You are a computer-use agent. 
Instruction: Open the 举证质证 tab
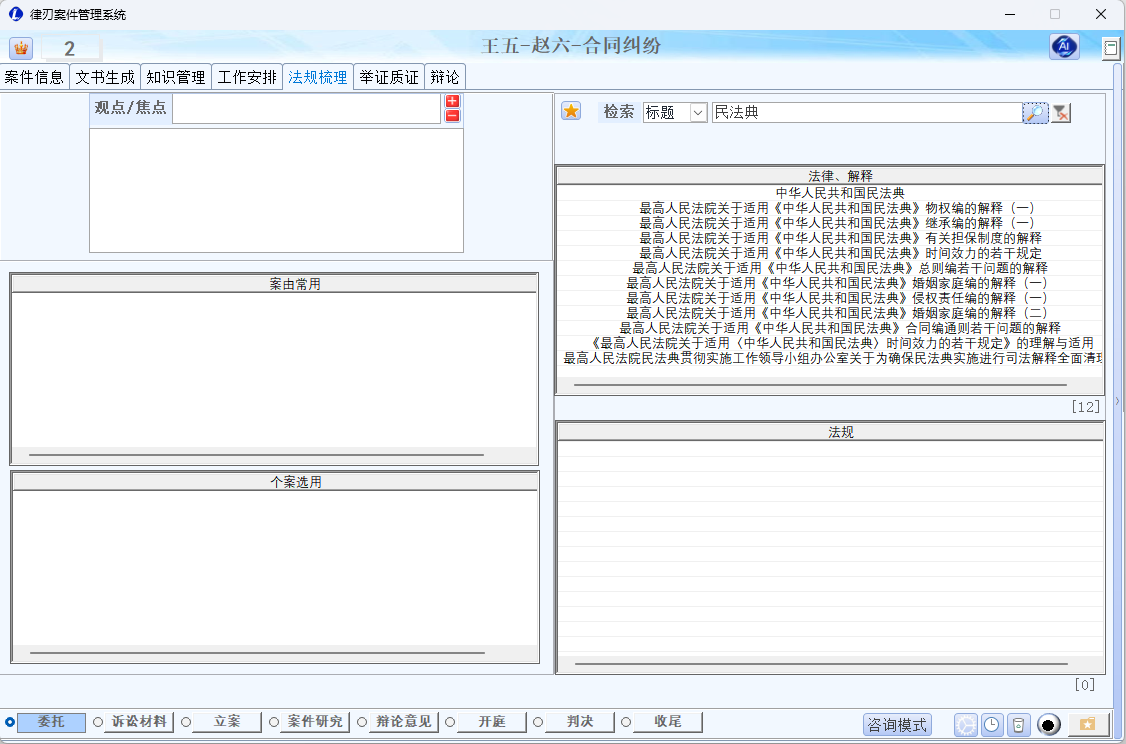(x=389, y=77)
